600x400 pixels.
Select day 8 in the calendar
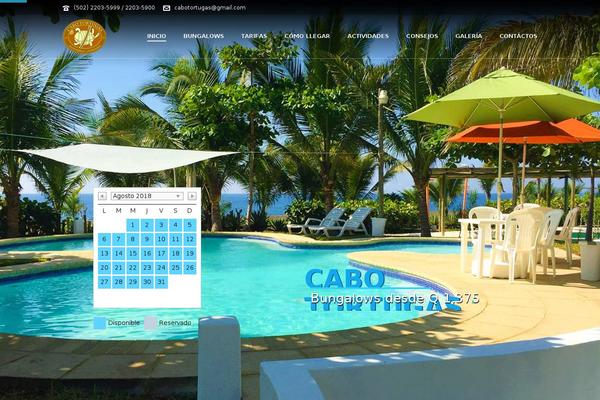(x=132, y=239)
